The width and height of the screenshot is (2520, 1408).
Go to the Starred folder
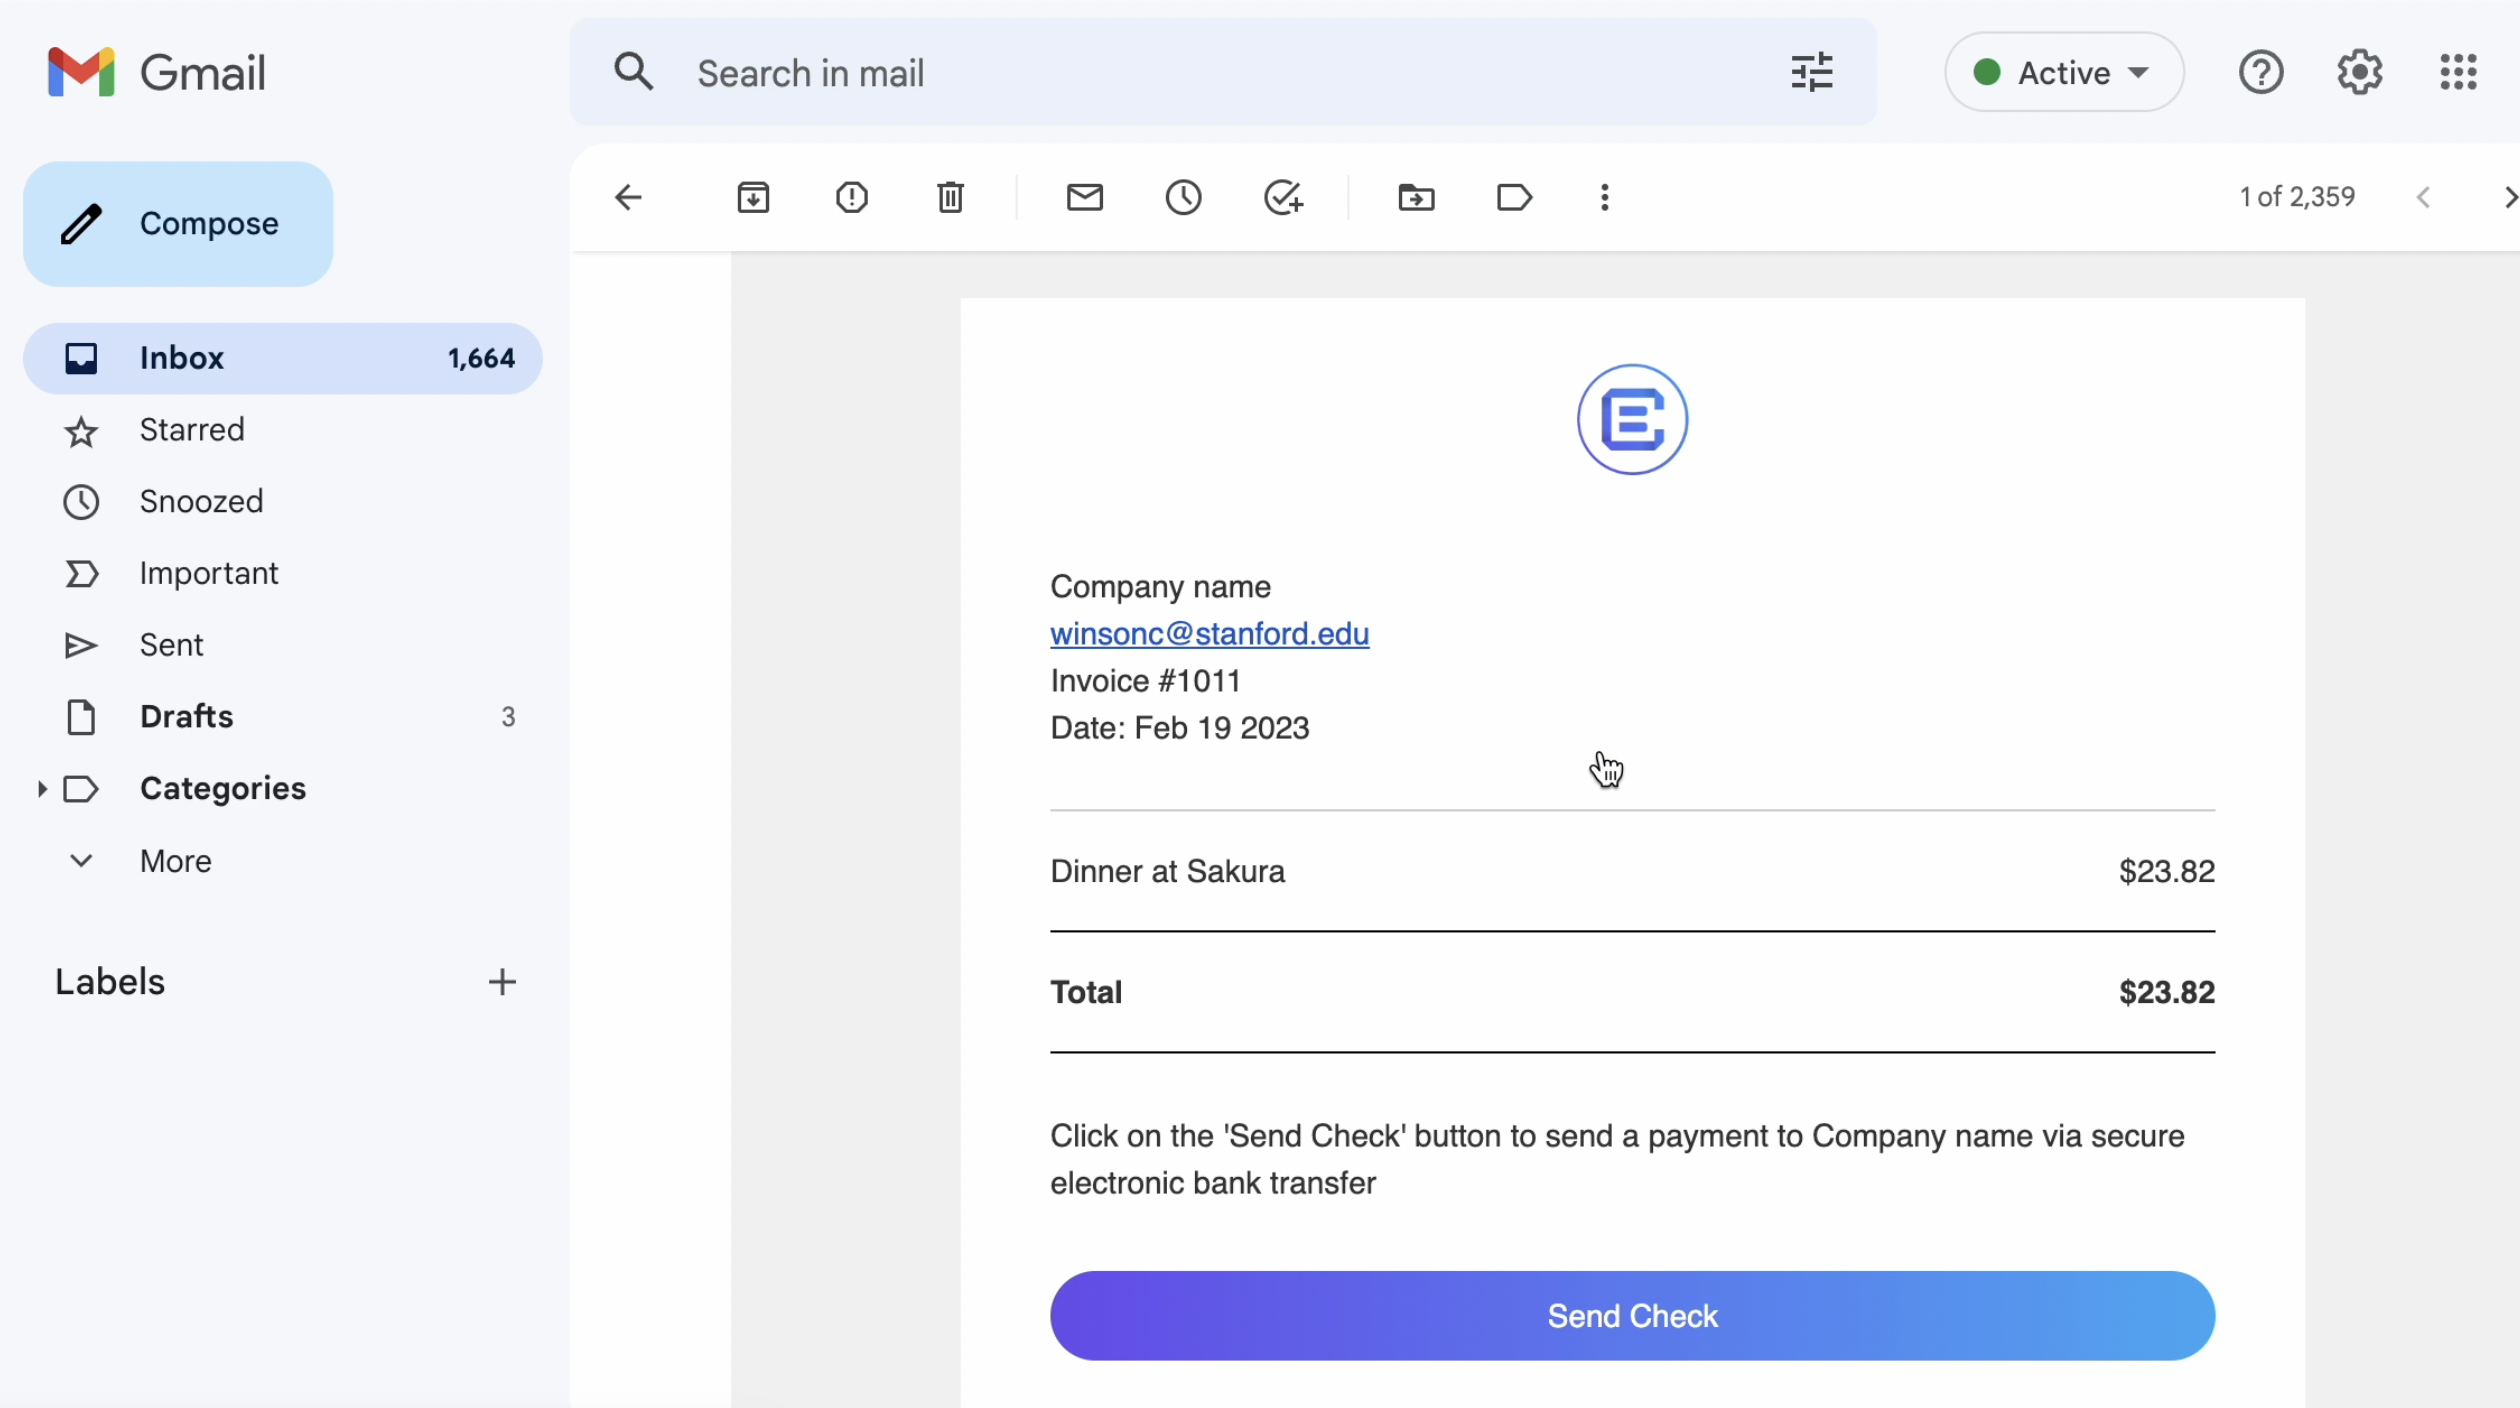point(192,430)
